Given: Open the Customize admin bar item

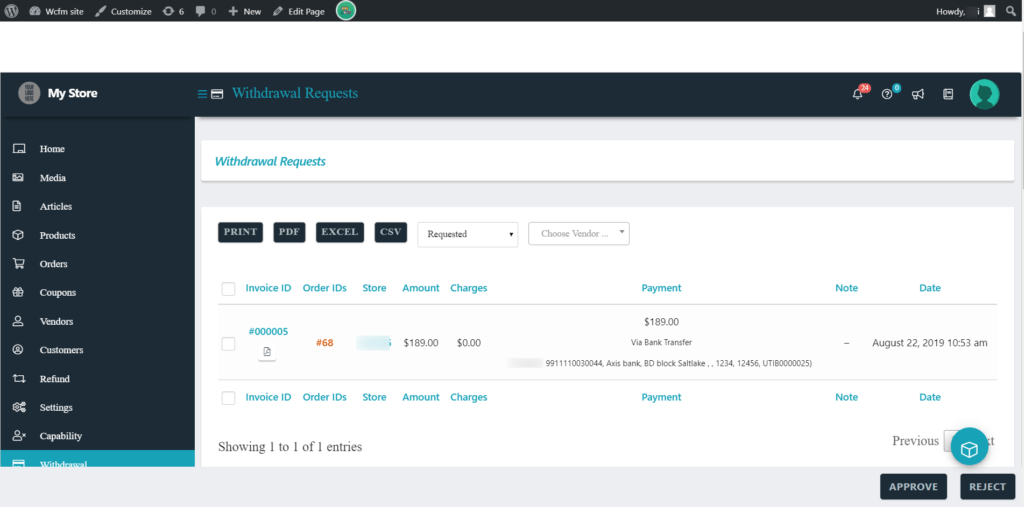Looking at the screenshot, I should coord(123,11).
